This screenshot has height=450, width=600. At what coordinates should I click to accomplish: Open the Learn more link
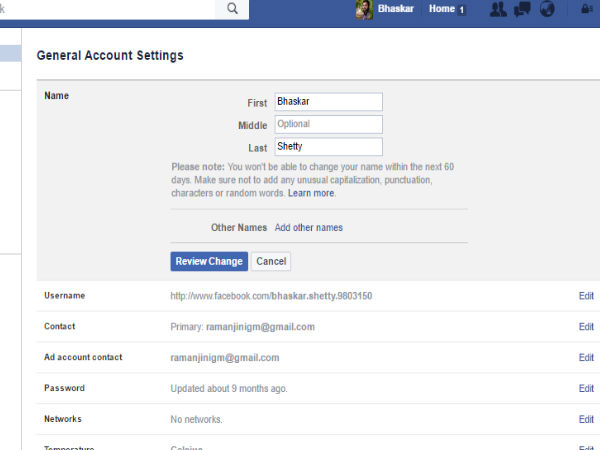[x=311, y=193]
